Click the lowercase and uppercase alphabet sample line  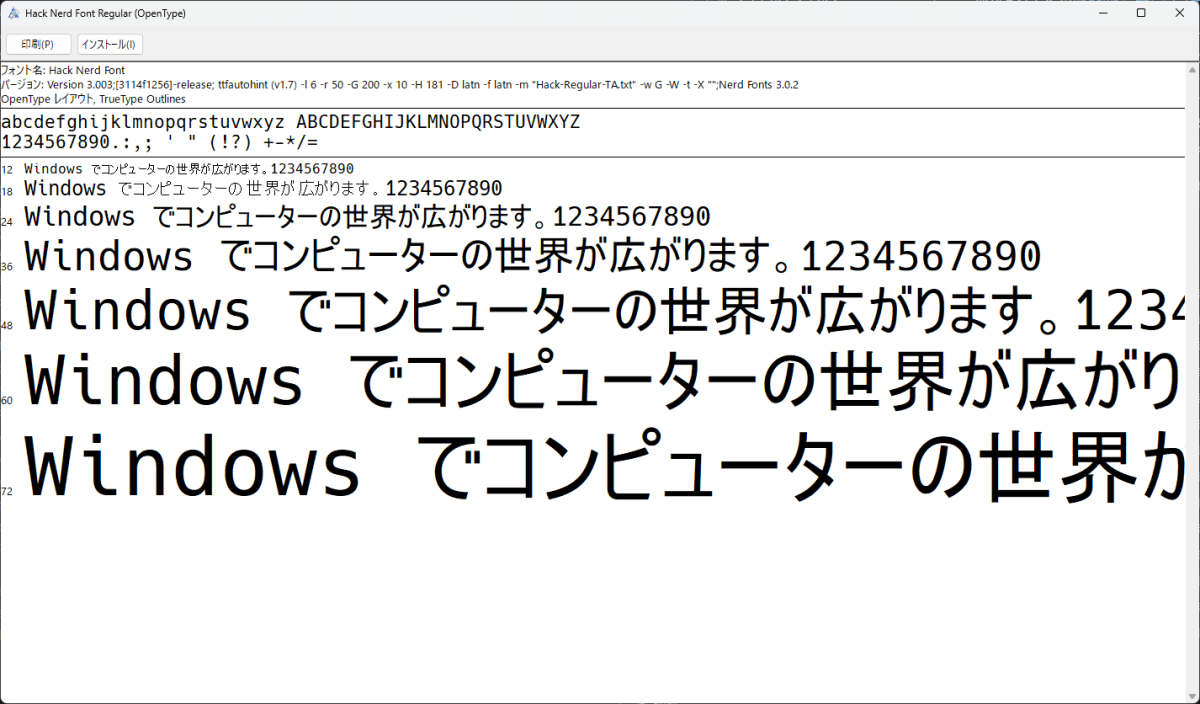point(290,122)
